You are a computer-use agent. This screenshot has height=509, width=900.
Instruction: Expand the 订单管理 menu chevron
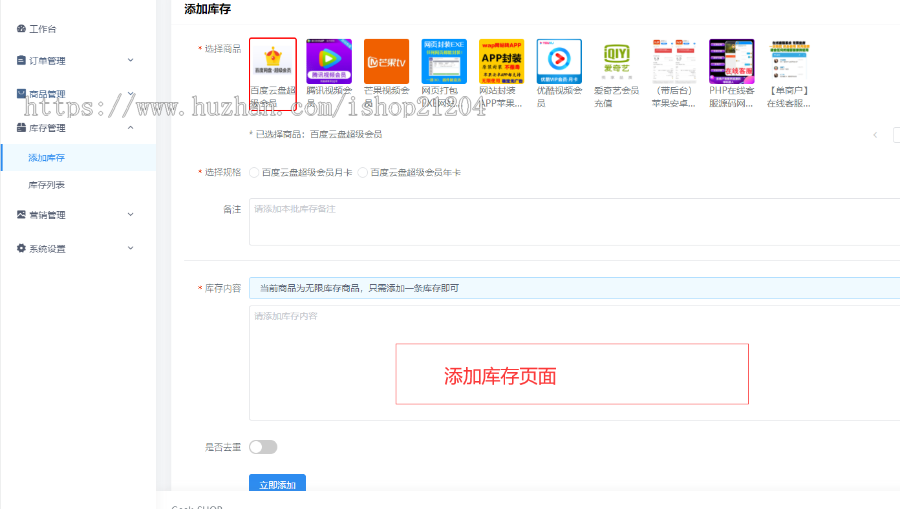tap(131, 60)
